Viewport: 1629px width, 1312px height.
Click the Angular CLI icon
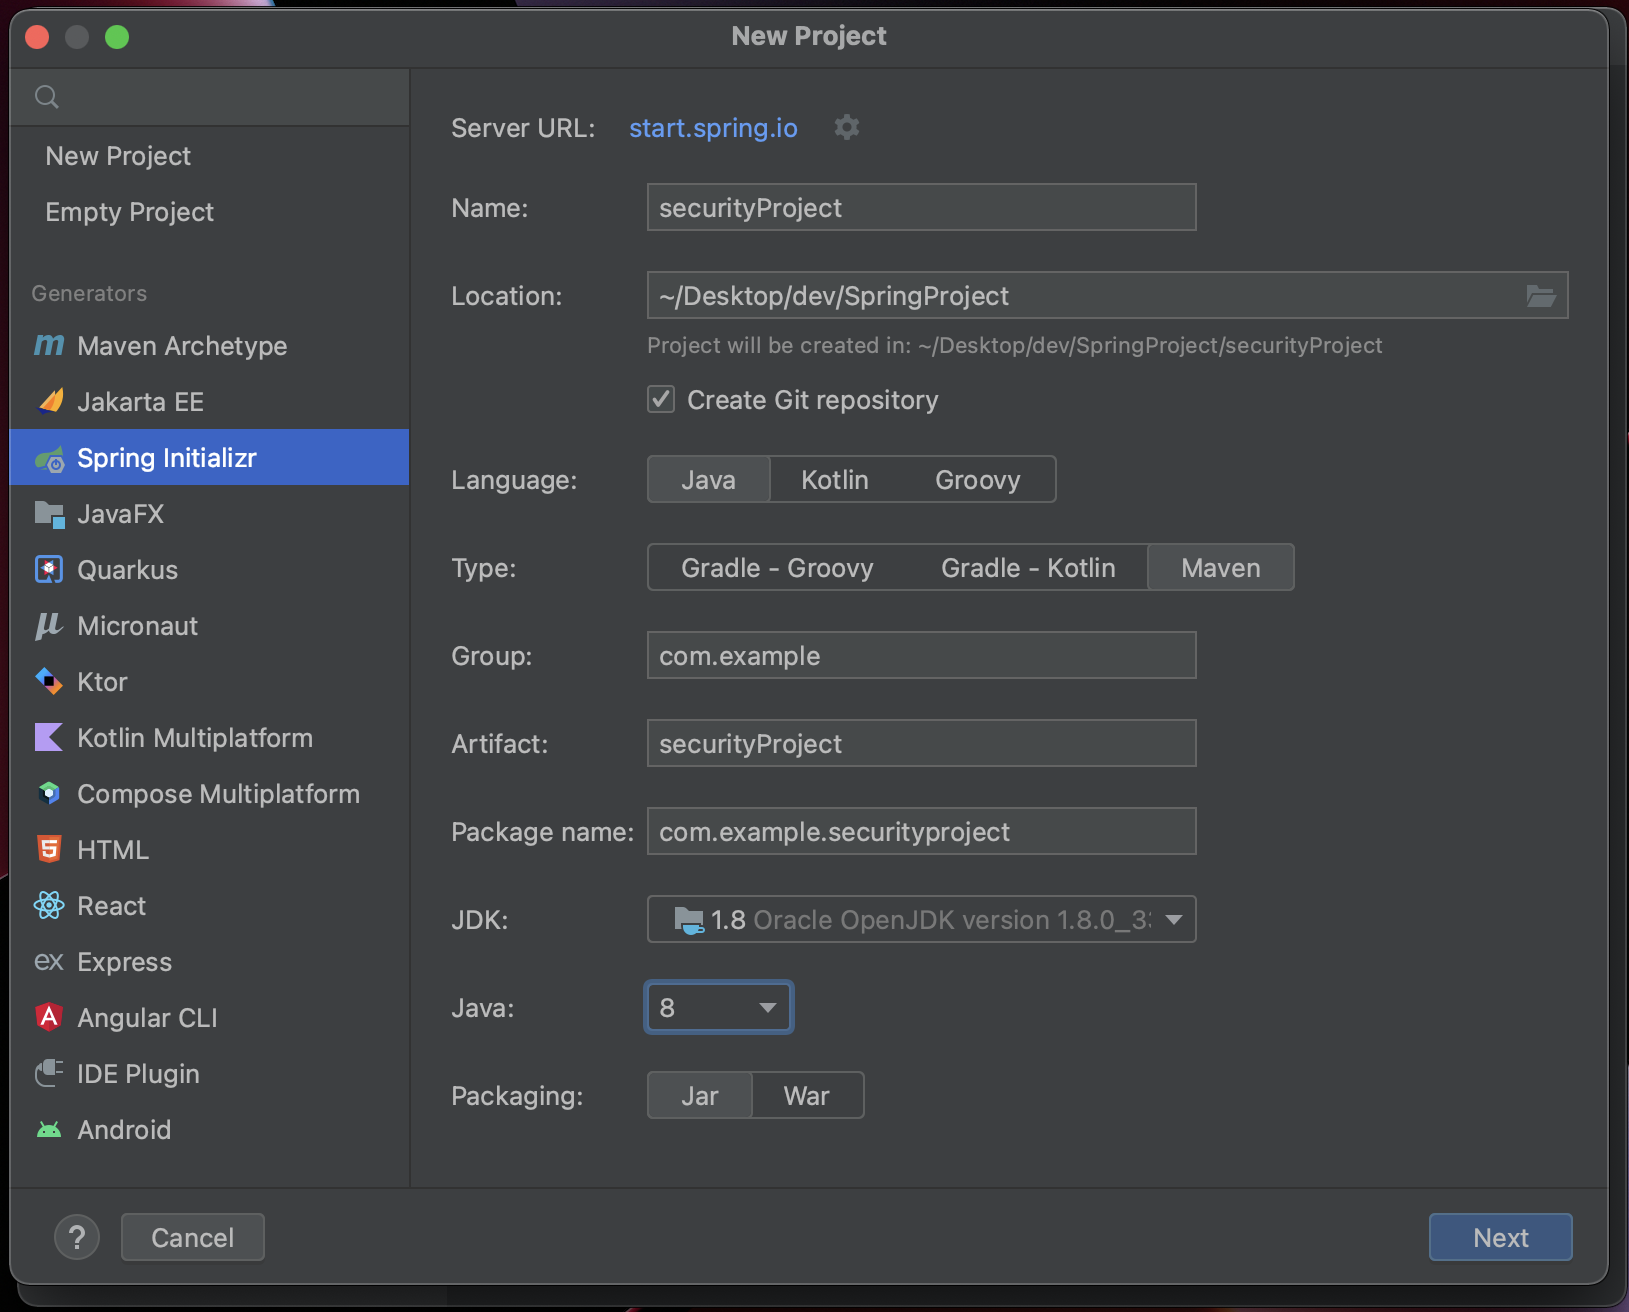coord(49,1017)
